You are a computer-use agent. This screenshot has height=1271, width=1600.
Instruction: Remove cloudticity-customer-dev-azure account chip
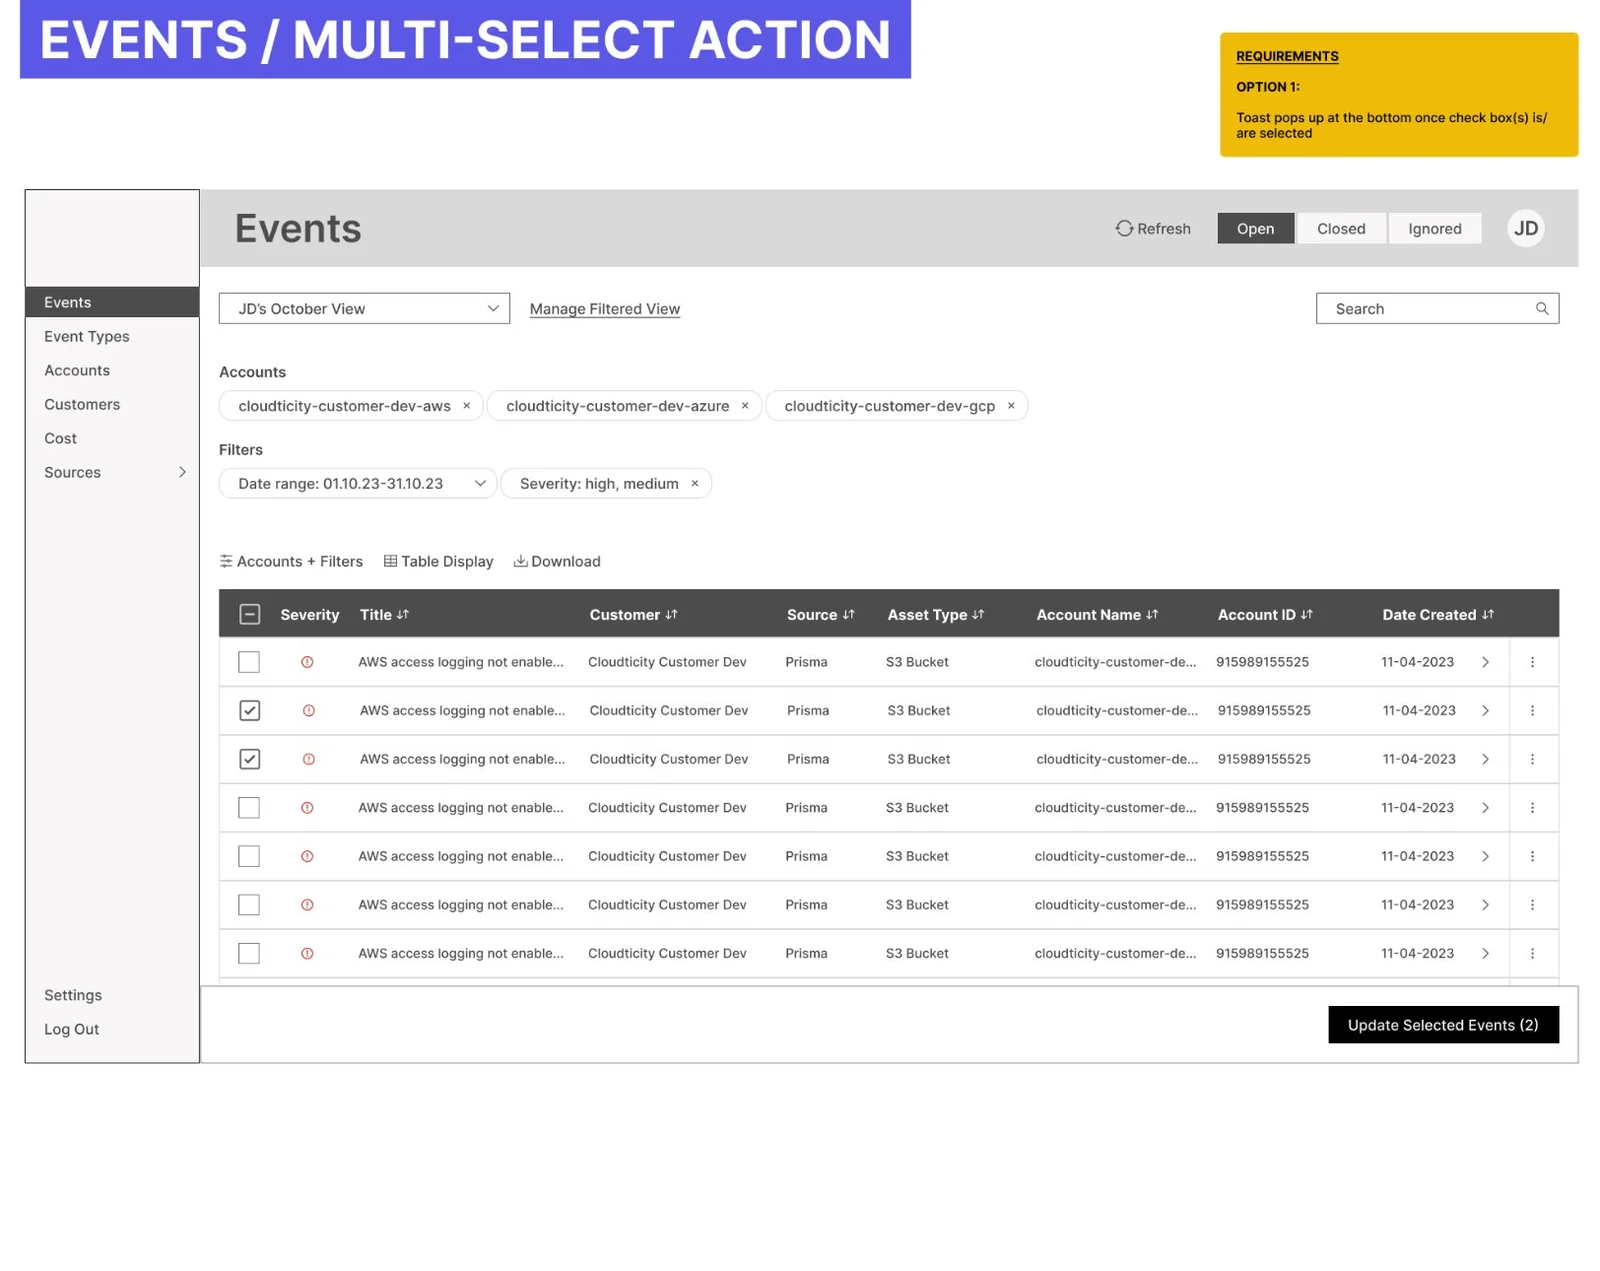click(744, 406)
